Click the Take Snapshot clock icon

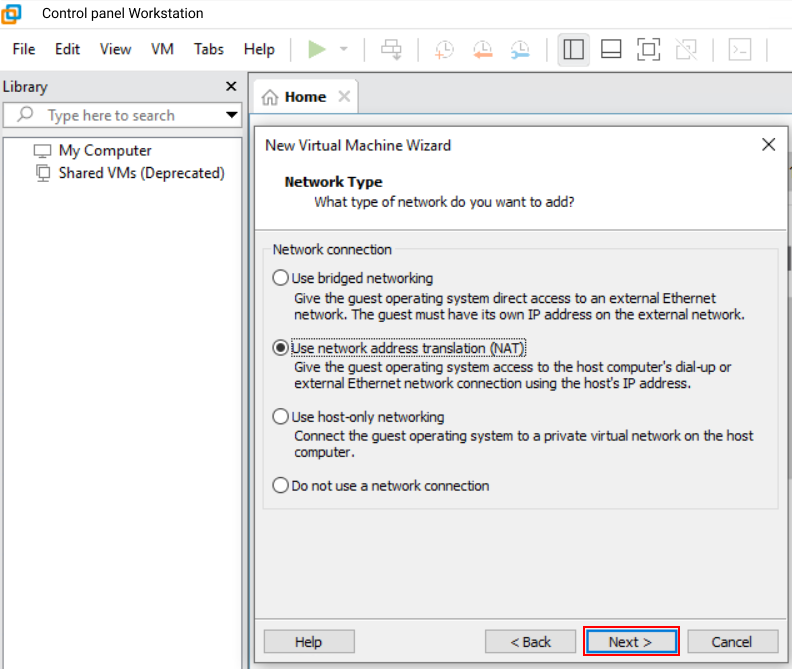click(x=443, y=49)
